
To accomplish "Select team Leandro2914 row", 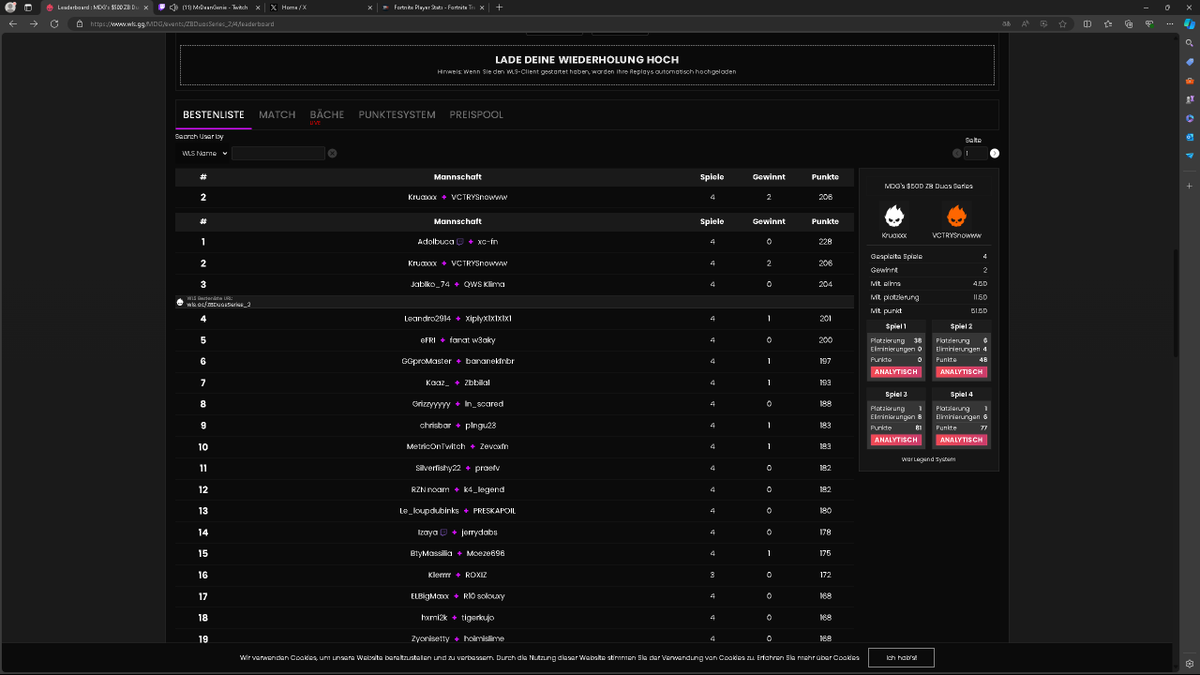I will [515, 318].
